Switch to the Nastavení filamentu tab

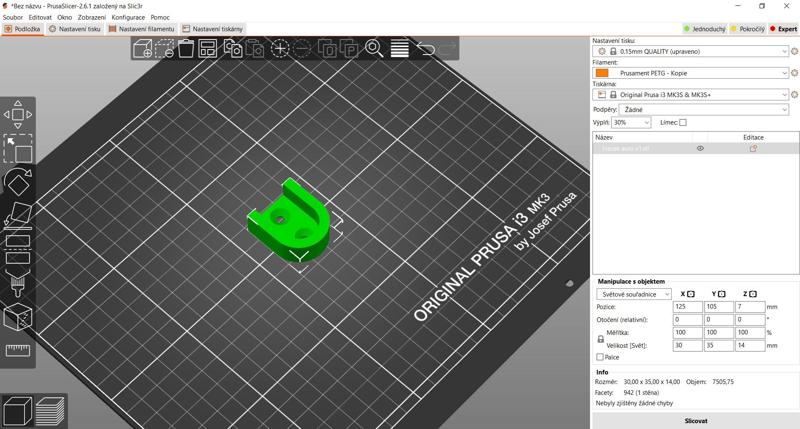(x=142, y=29)
